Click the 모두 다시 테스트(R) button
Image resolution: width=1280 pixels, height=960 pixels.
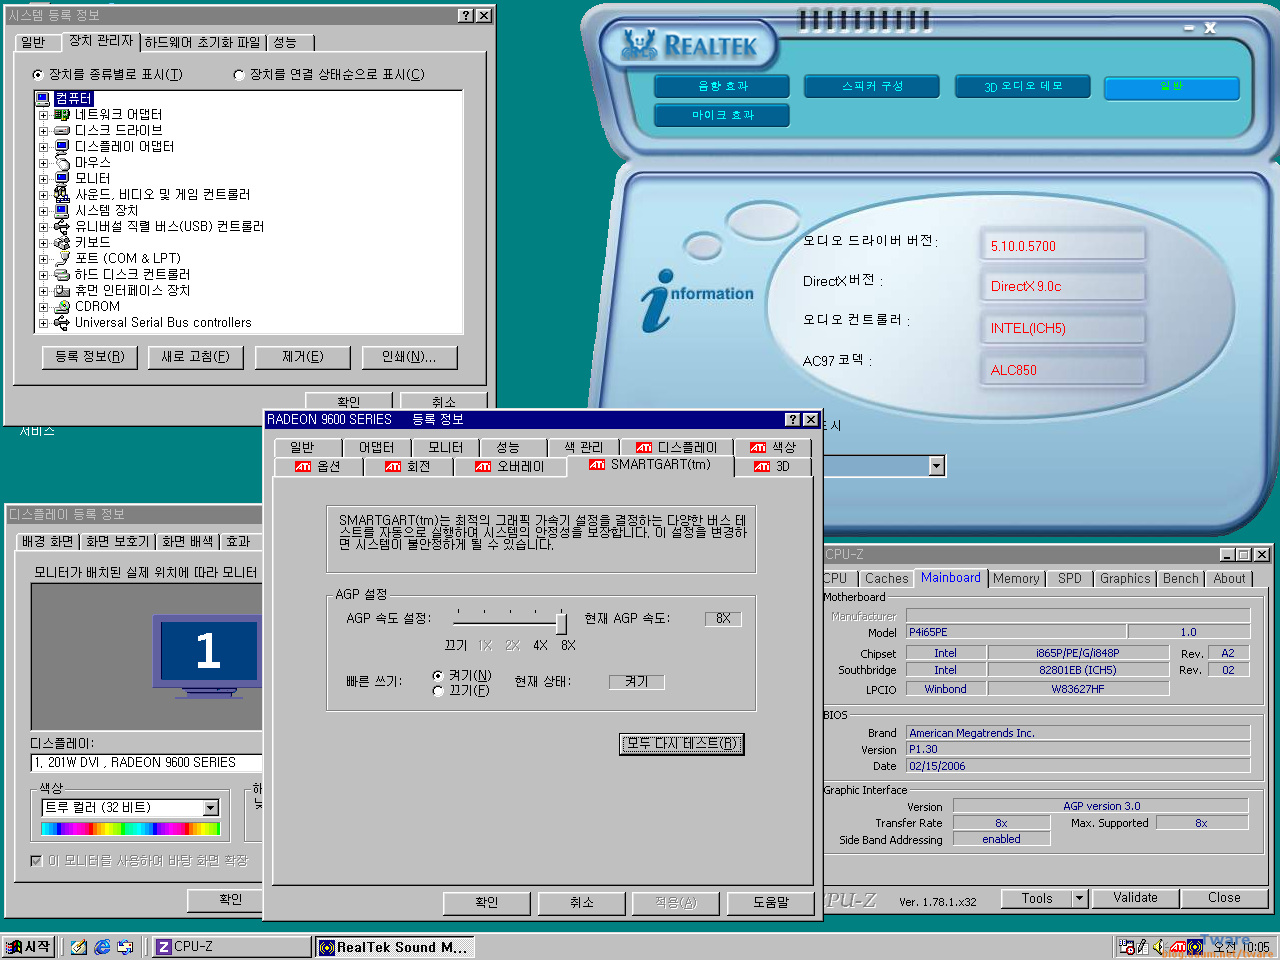tap(682, 743)
